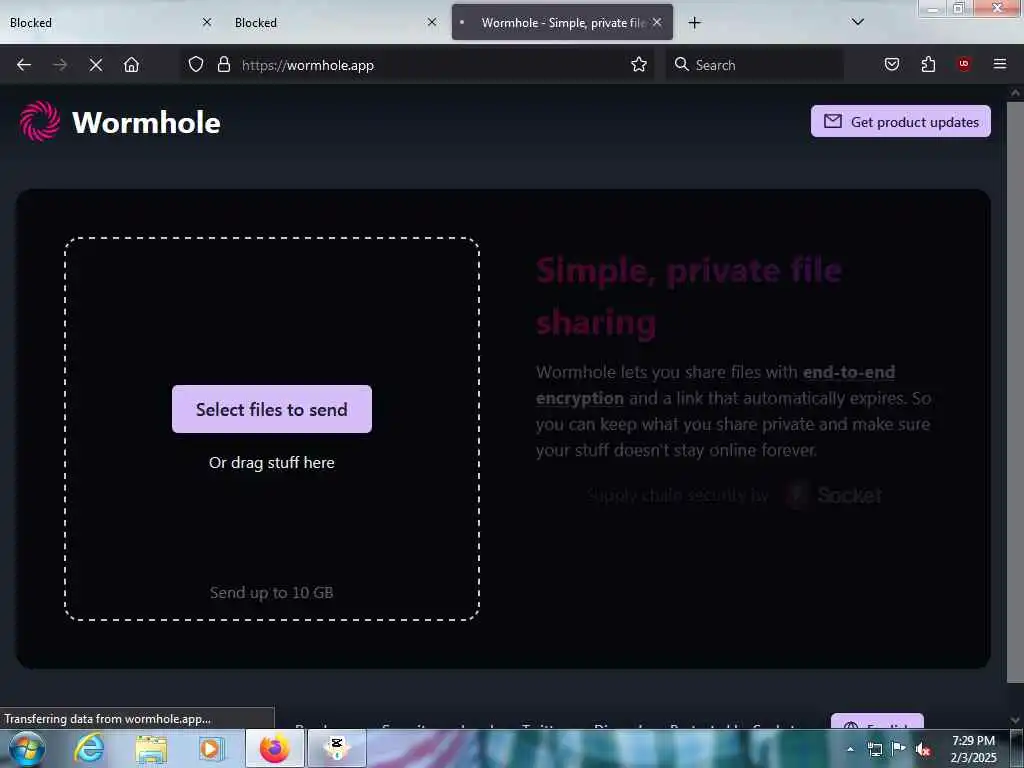
Task: Click the Firefox taskbar icon
Action: point(274,748)
